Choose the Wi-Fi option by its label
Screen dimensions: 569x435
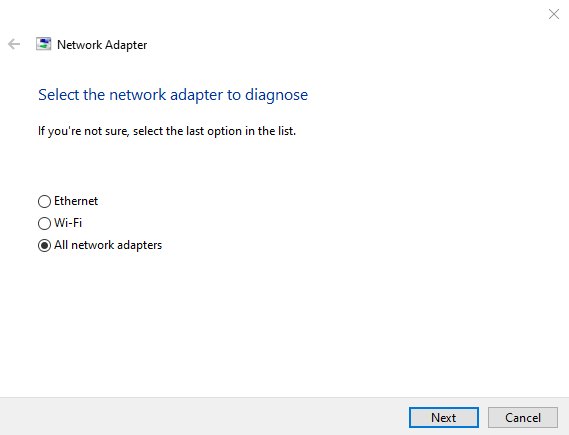click(68, 223)
